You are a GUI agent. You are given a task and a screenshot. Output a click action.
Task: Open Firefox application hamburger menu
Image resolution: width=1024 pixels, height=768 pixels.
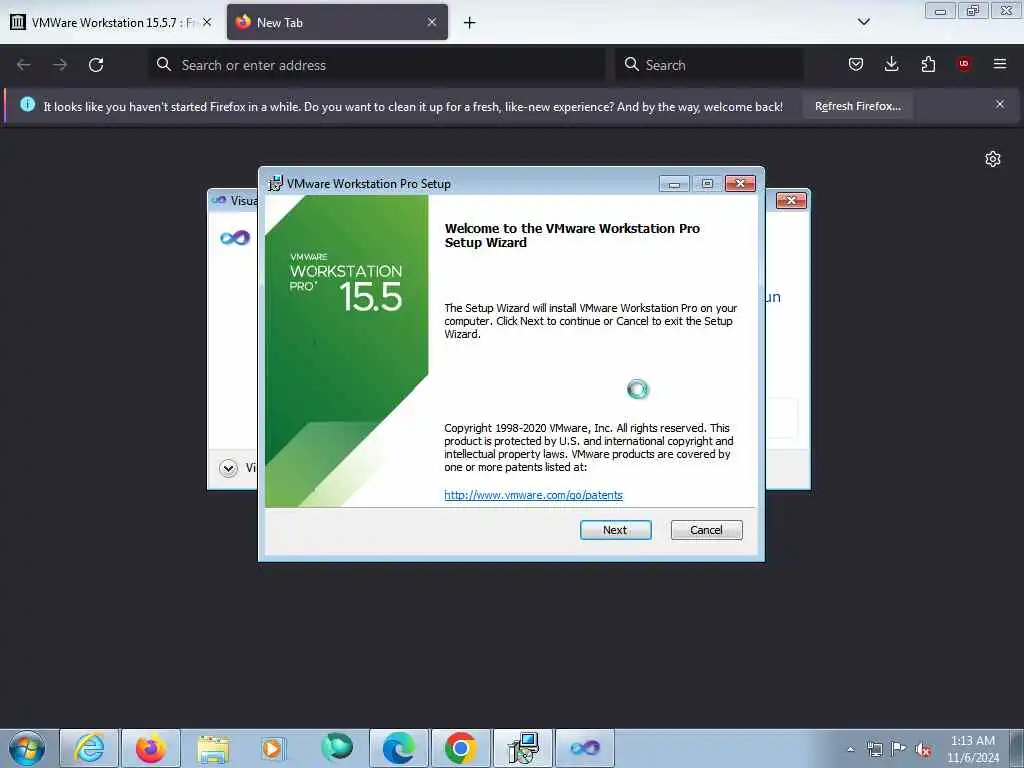pyautogui.click(x=999, y=64)
